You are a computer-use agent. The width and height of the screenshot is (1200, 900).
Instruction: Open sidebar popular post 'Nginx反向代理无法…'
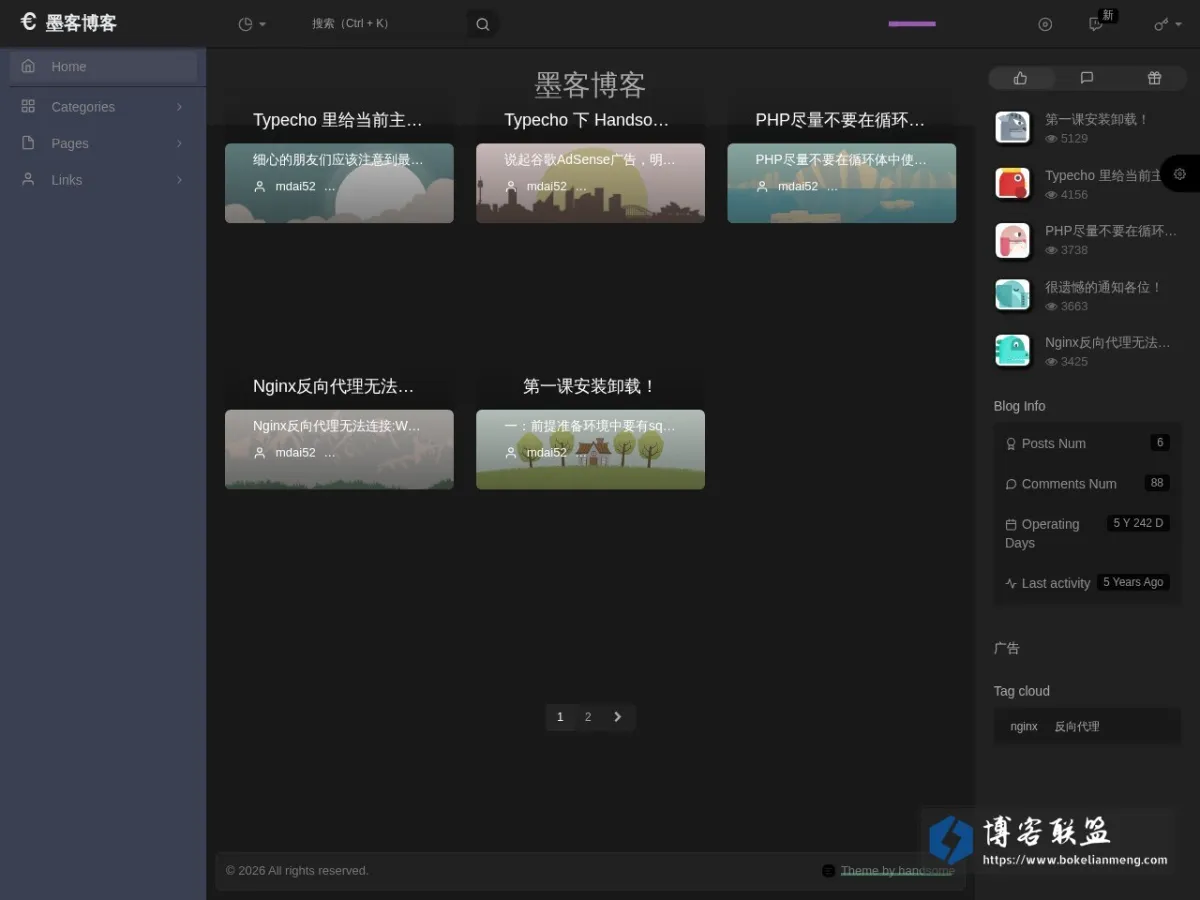click(x=1108, y=342)
